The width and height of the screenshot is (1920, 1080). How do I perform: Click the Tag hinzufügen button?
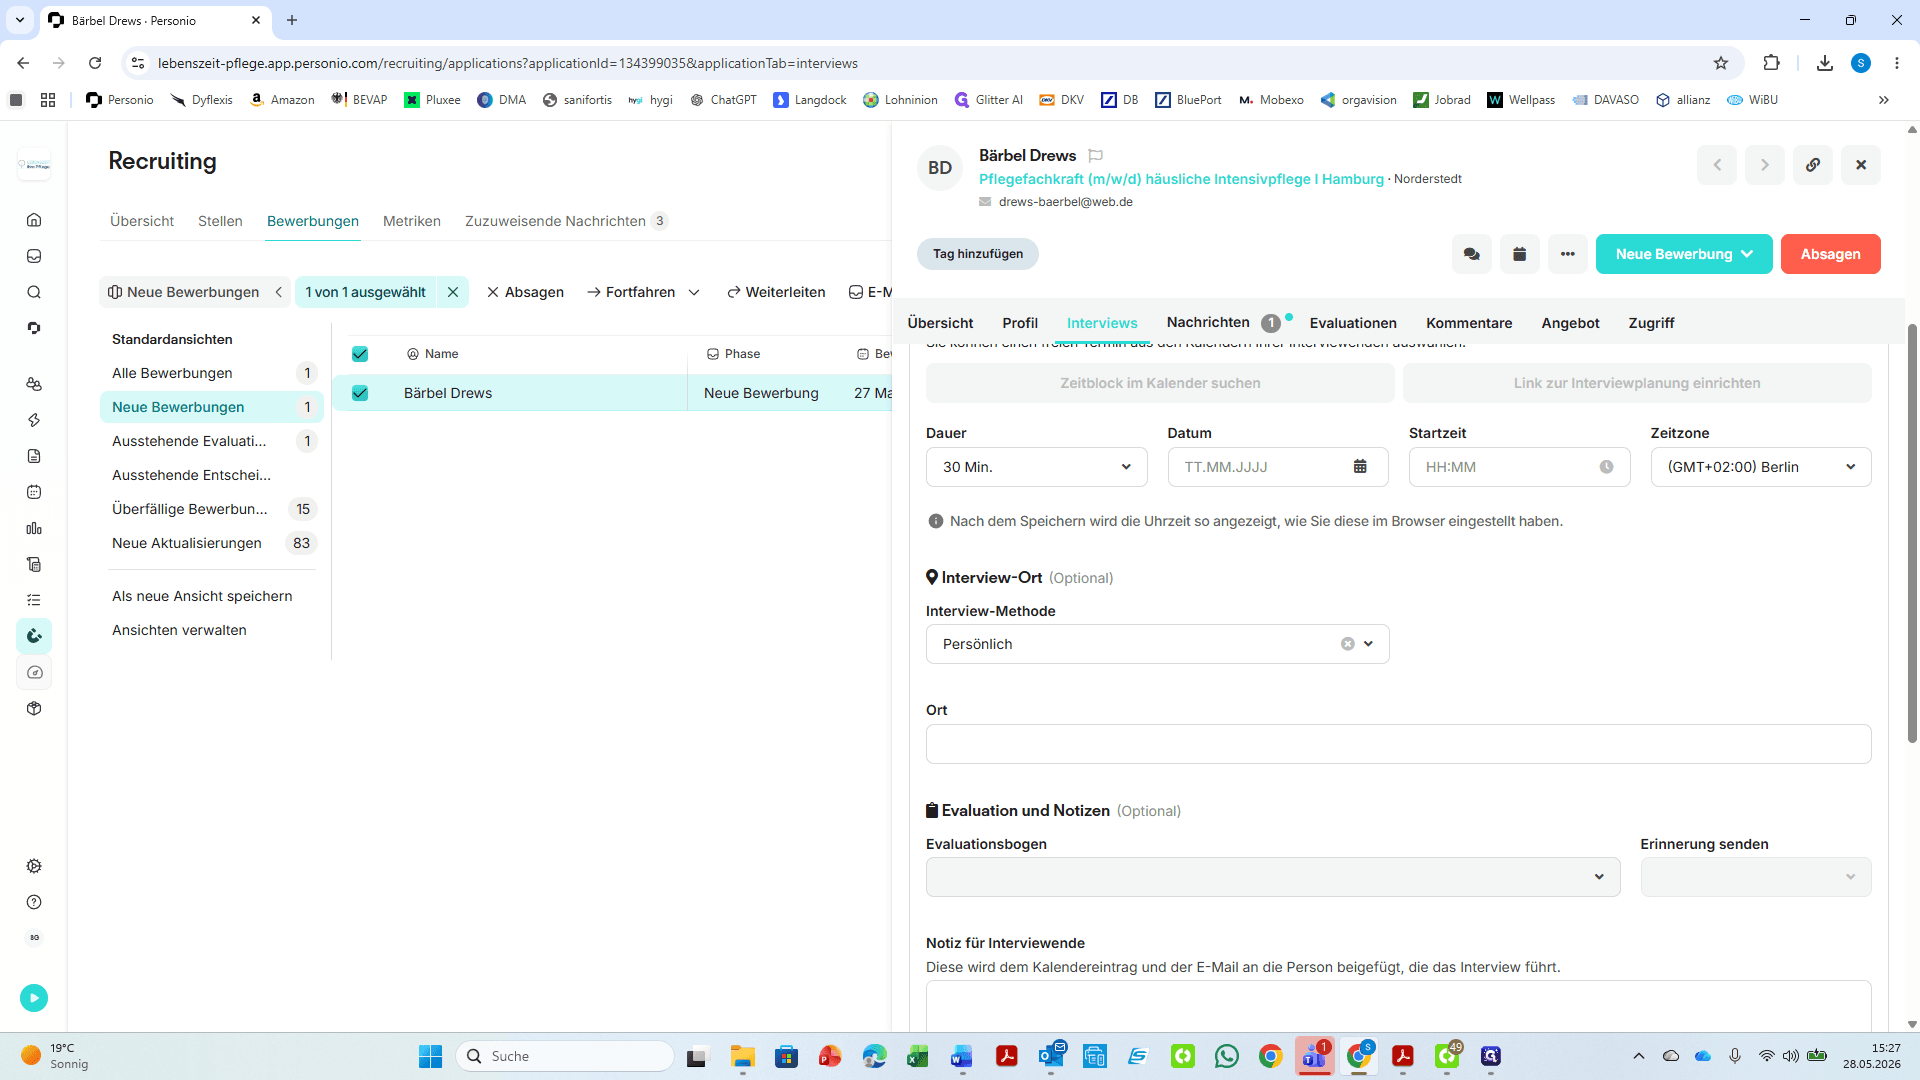[978, 254]
